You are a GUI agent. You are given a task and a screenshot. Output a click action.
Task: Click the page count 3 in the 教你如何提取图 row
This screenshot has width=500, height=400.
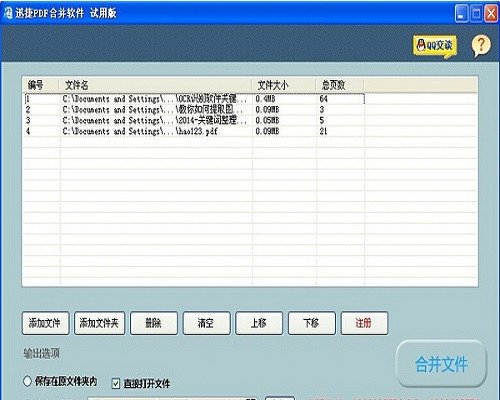(x=322, y=110)
